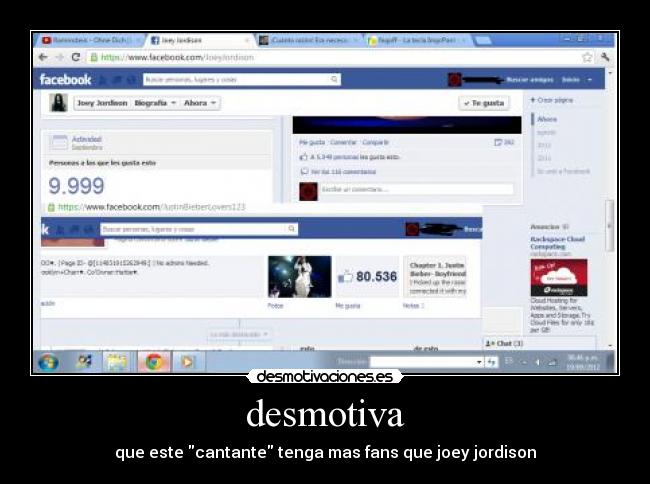Open the second pinned taskbar program
Image resolution: width=650 pixels, height=484 pixels.
84,362
